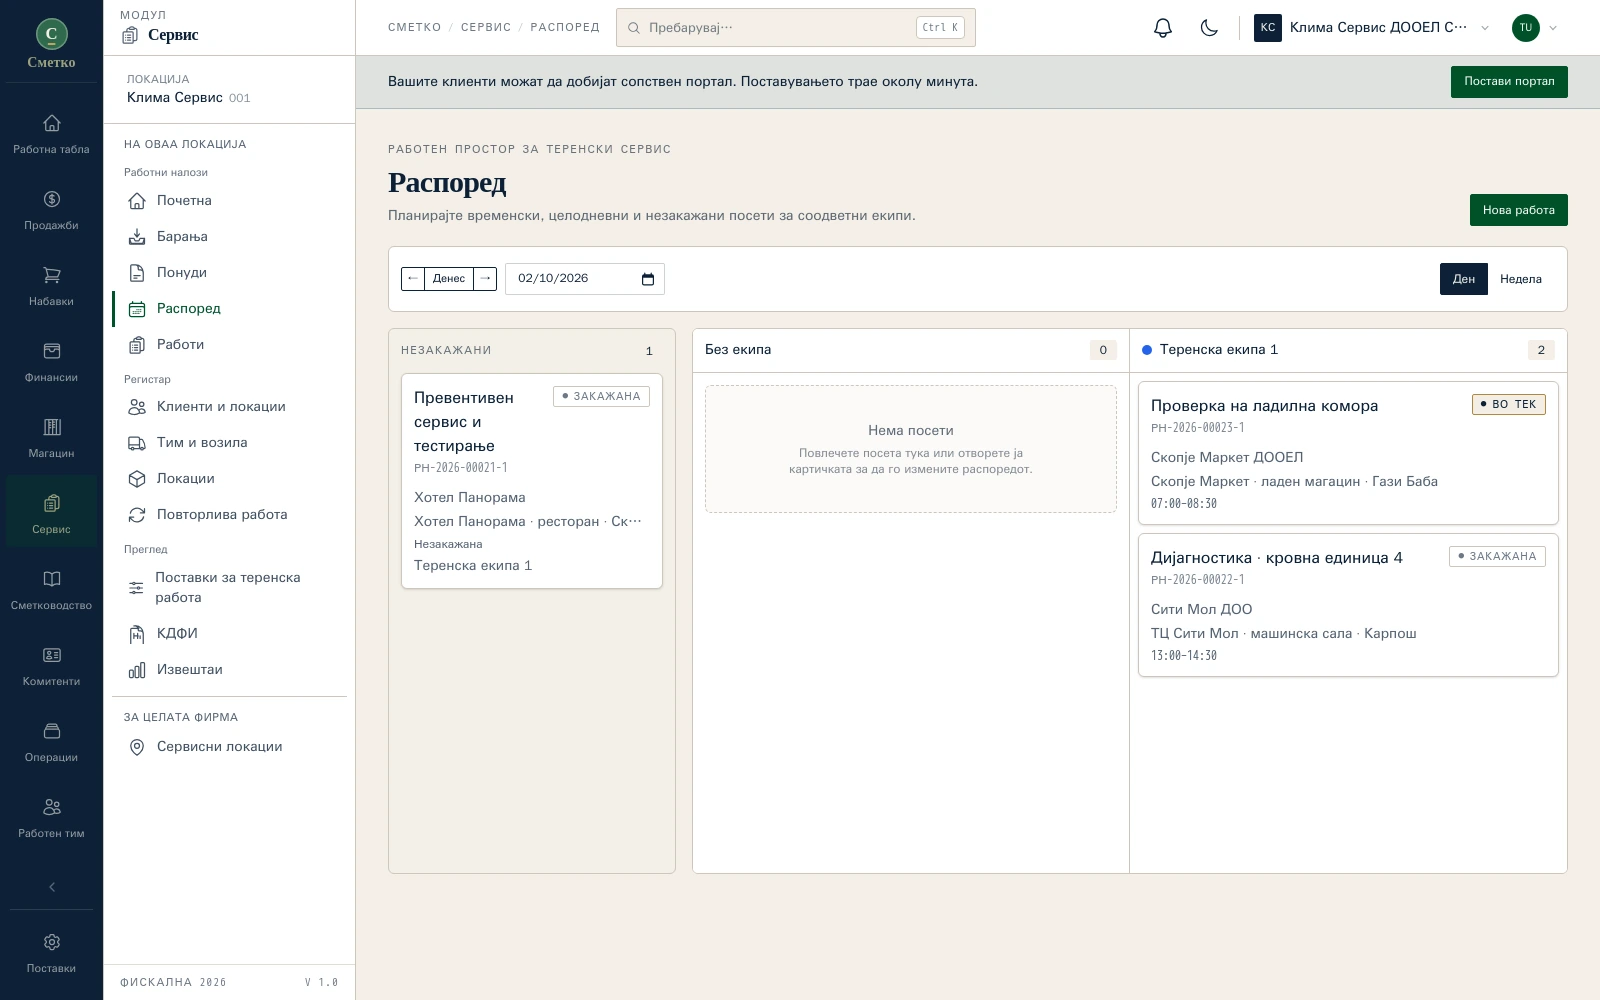Screen dimensions: 1600x1000
Task: Open Поставки gear in the left rail
Action: point(51,954)
